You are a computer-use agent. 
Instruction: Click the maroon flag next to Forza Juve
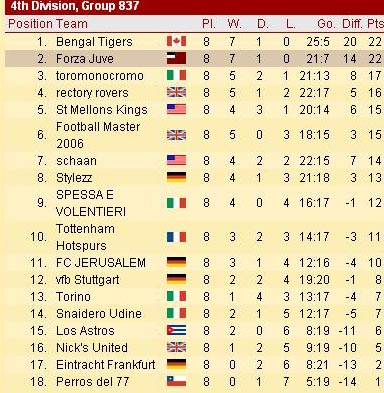tap(176, 58)
